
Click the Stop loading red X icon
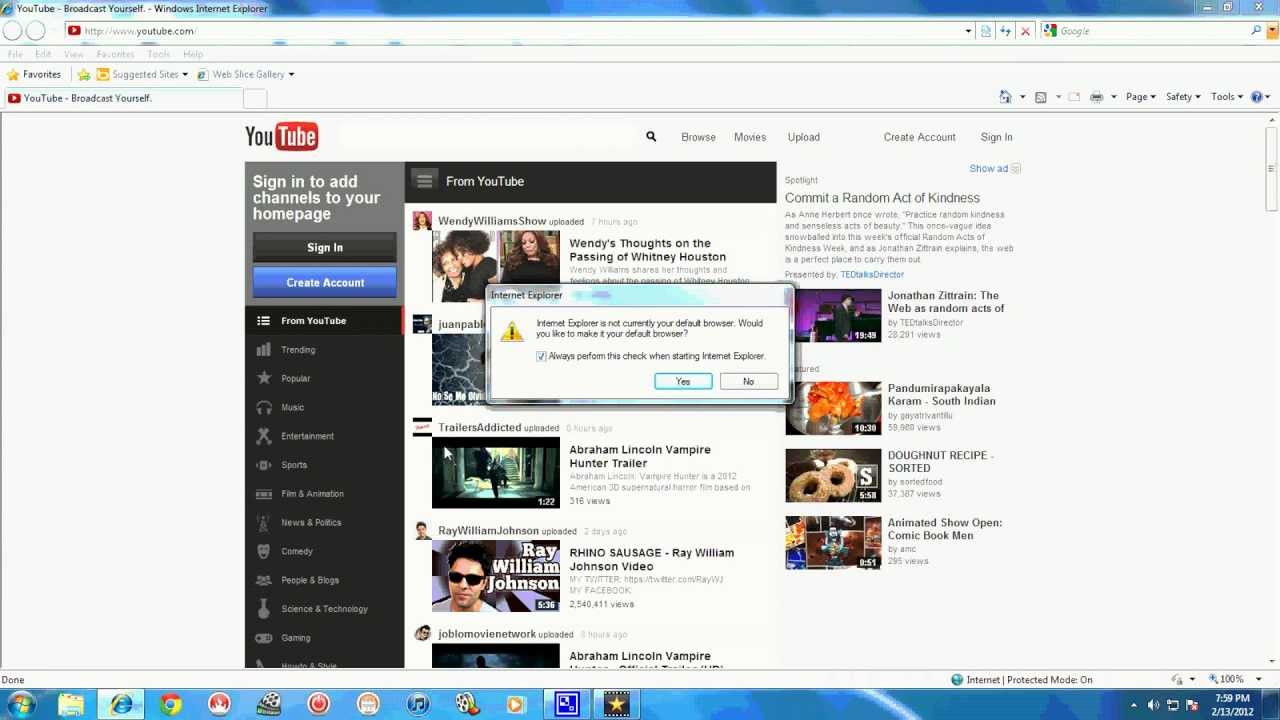tap(1025, 31)
